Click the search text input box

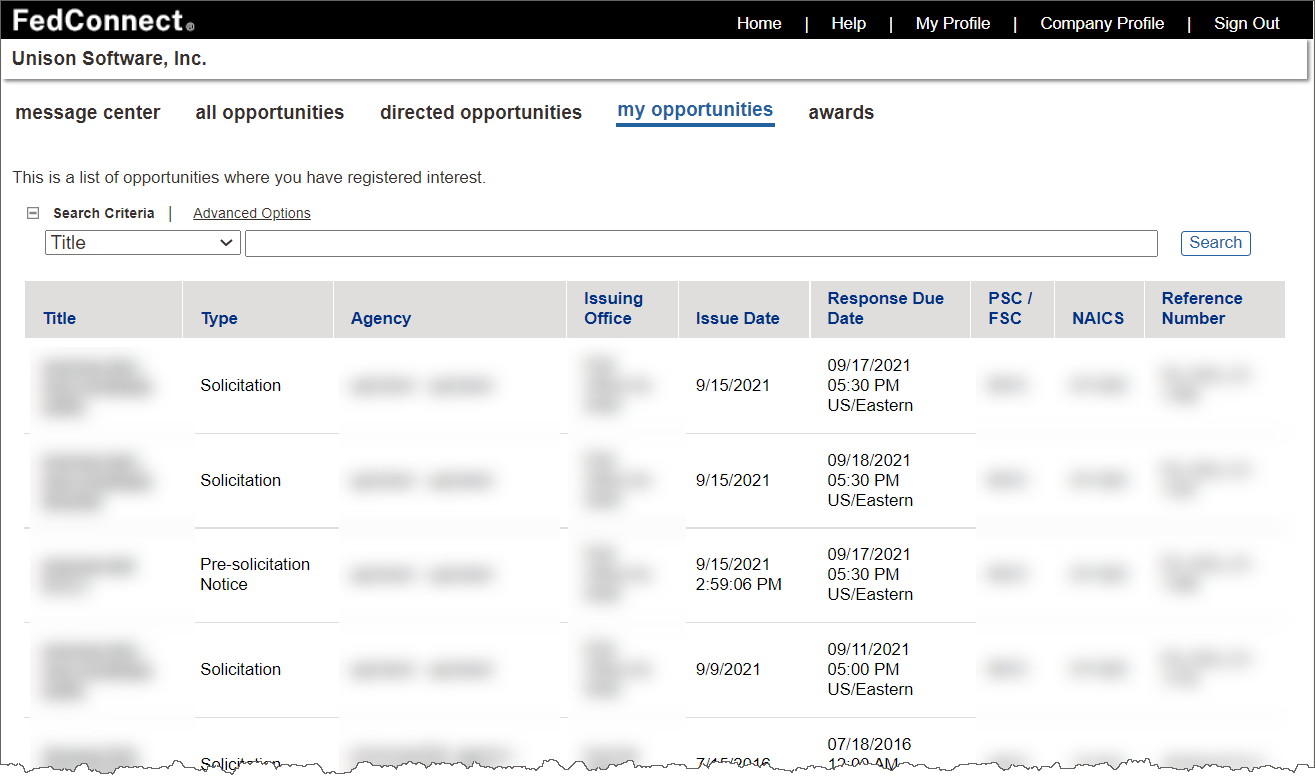700,243
